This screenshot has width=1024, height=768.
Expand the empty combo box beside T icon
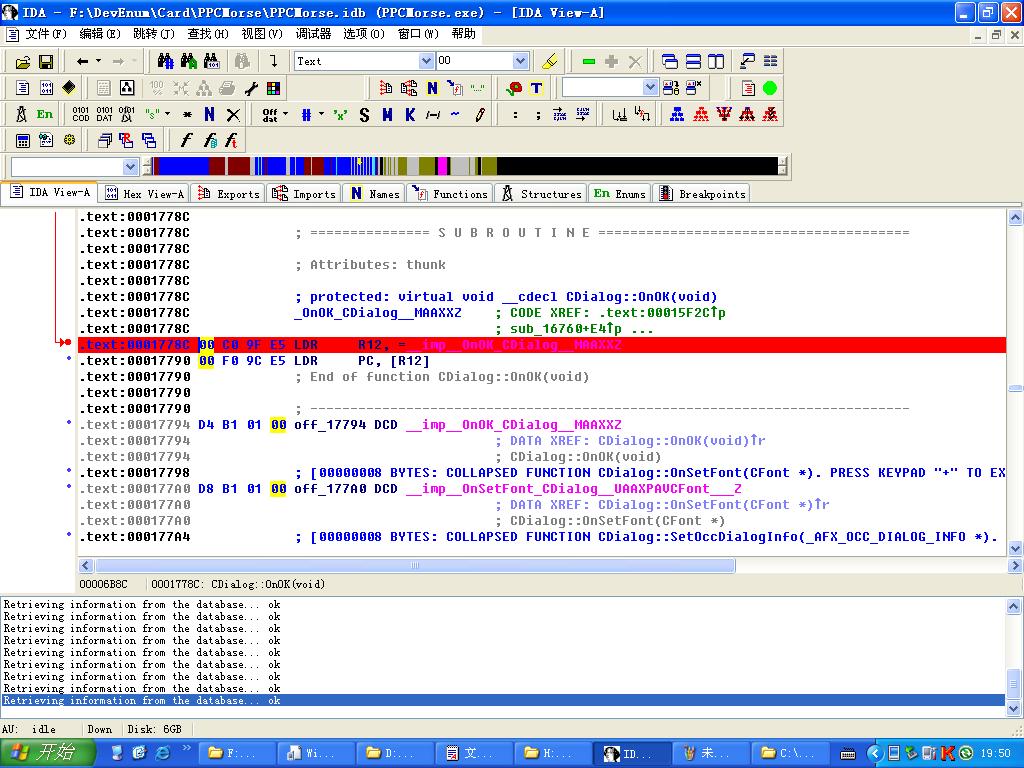650,88
